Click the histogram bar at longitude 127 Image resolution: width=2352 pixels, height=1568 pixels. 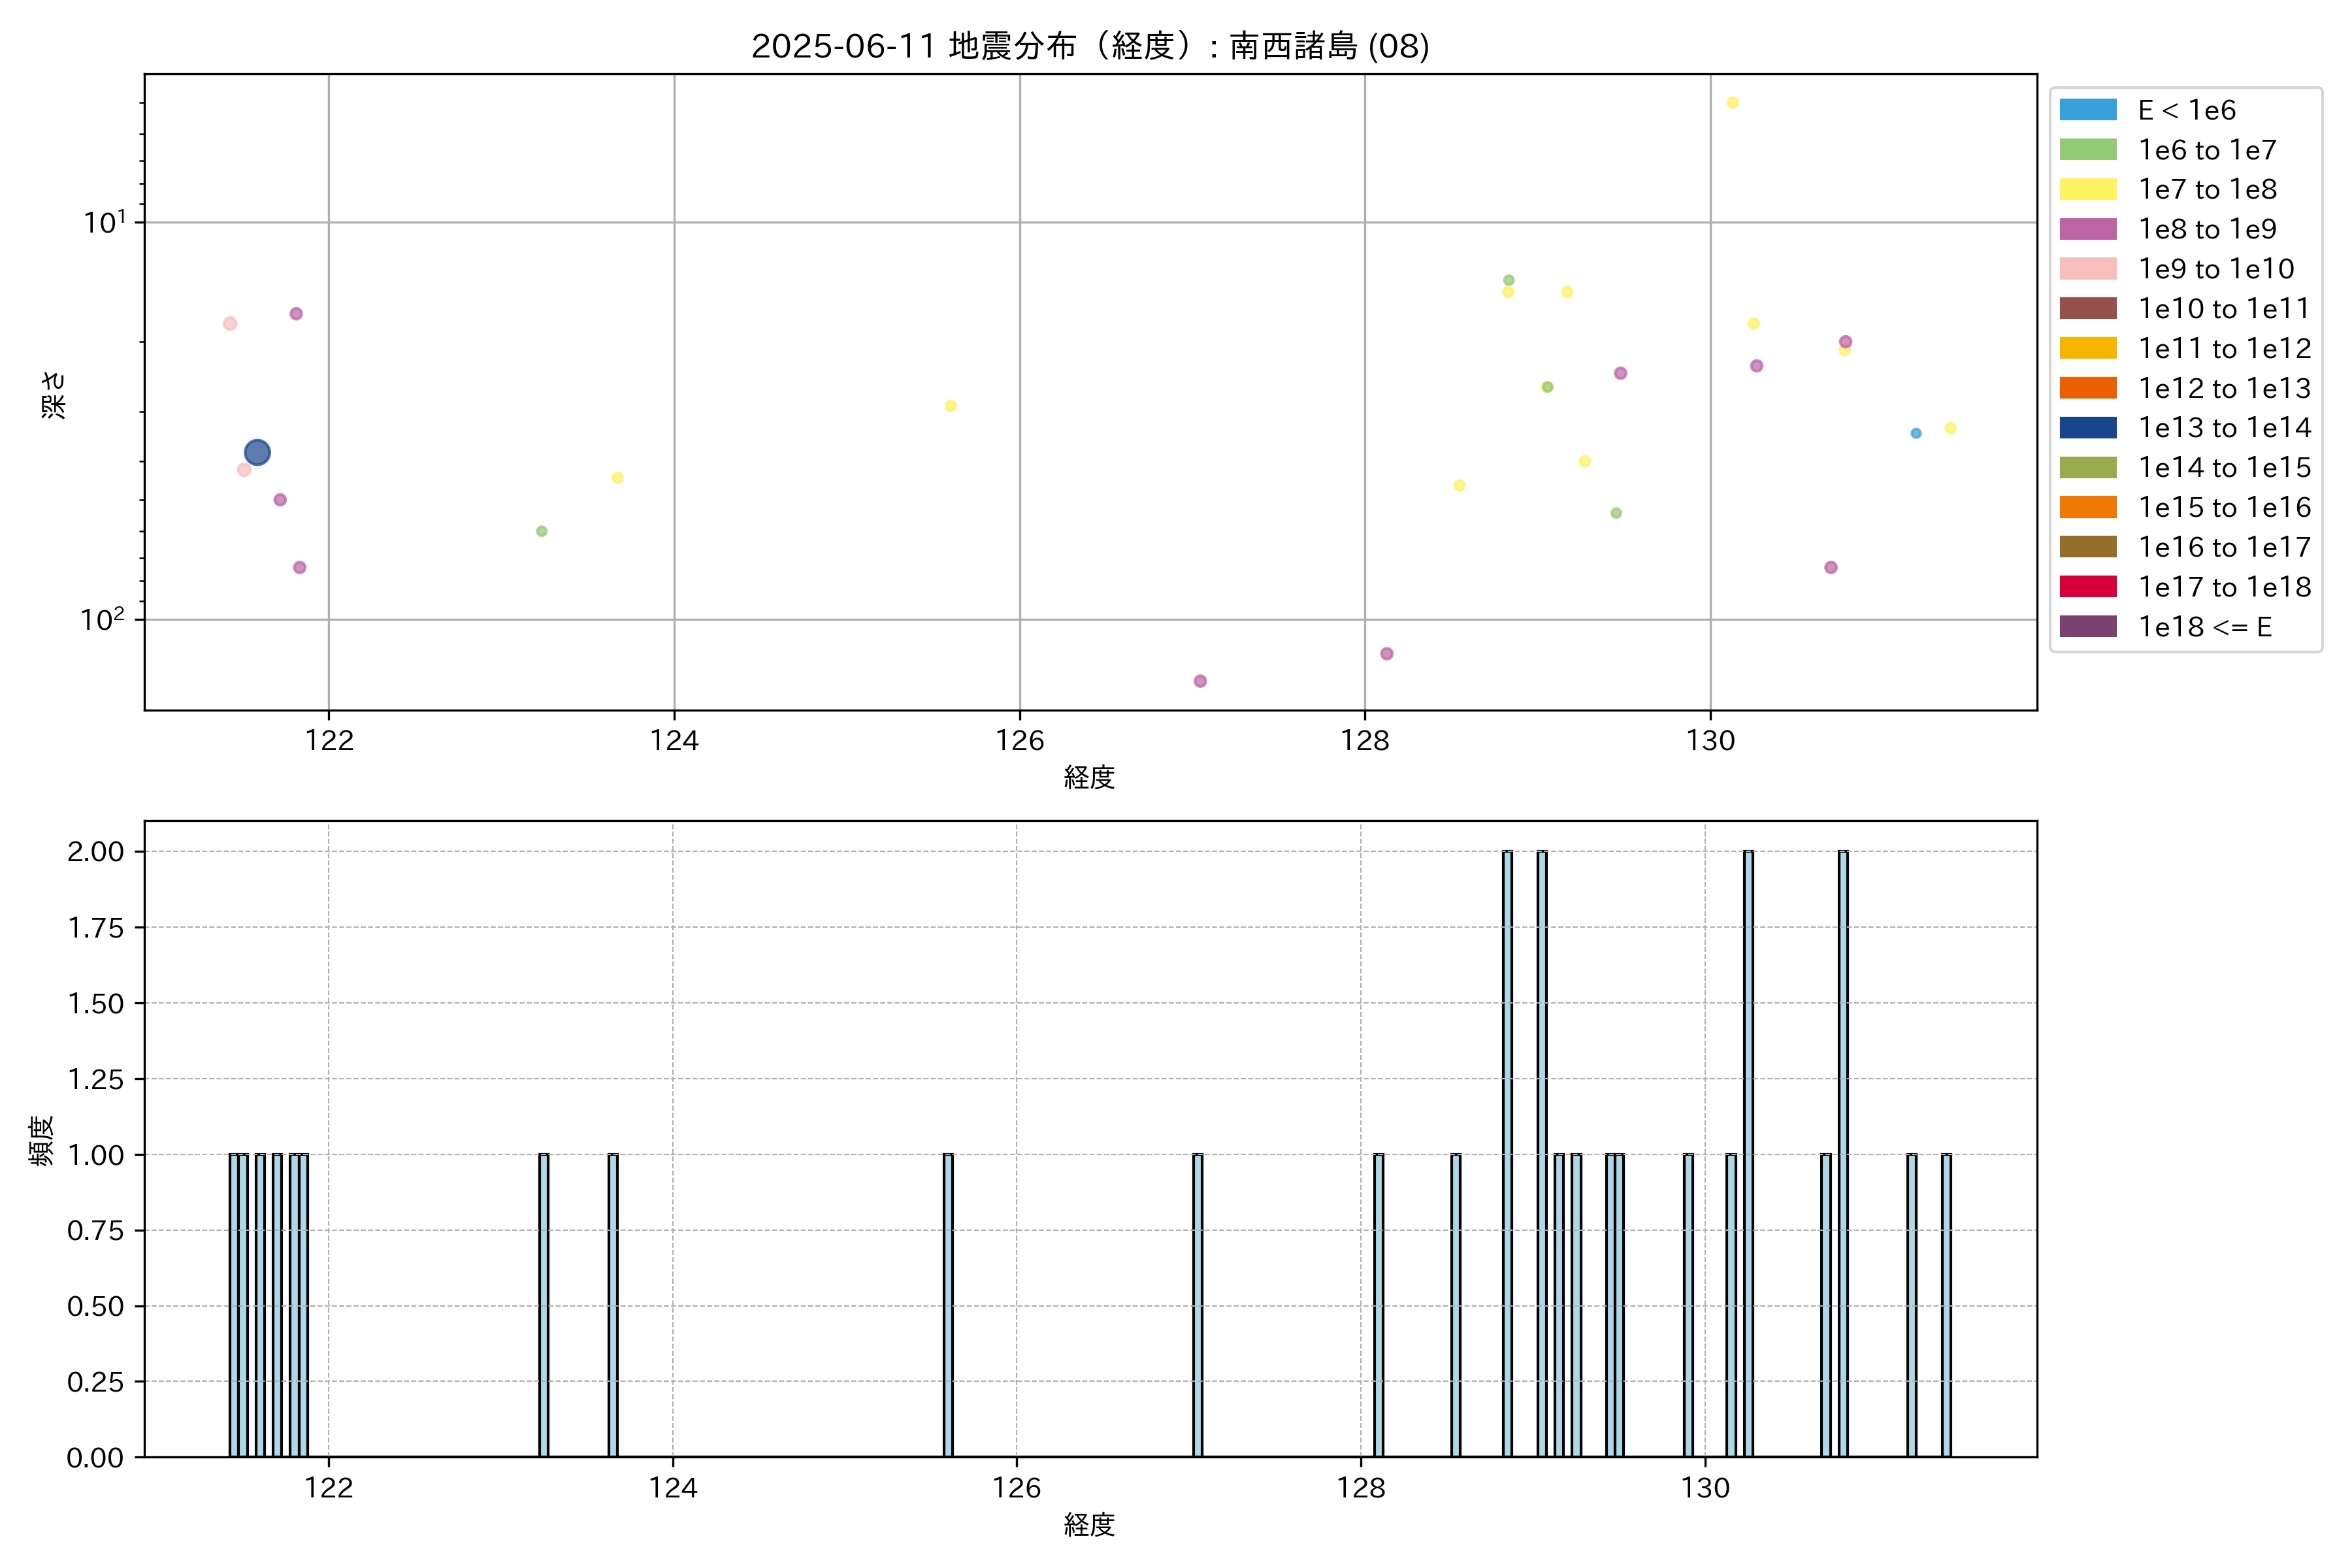click(1197, 1305)
